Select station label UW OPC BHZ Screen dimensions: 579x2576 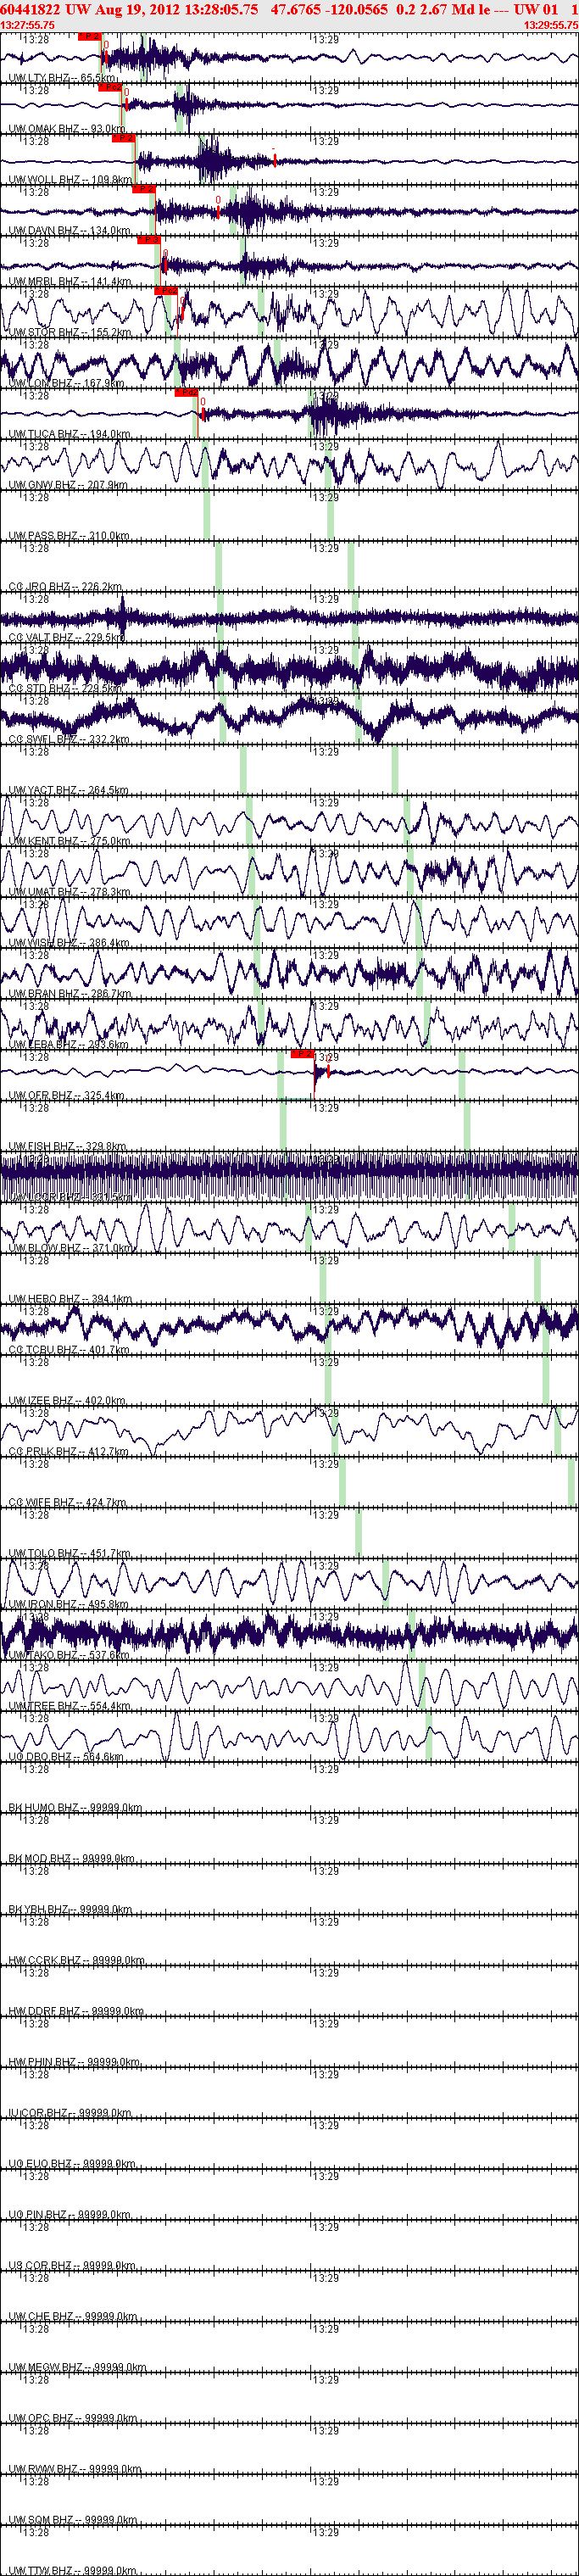(73, 2418)
